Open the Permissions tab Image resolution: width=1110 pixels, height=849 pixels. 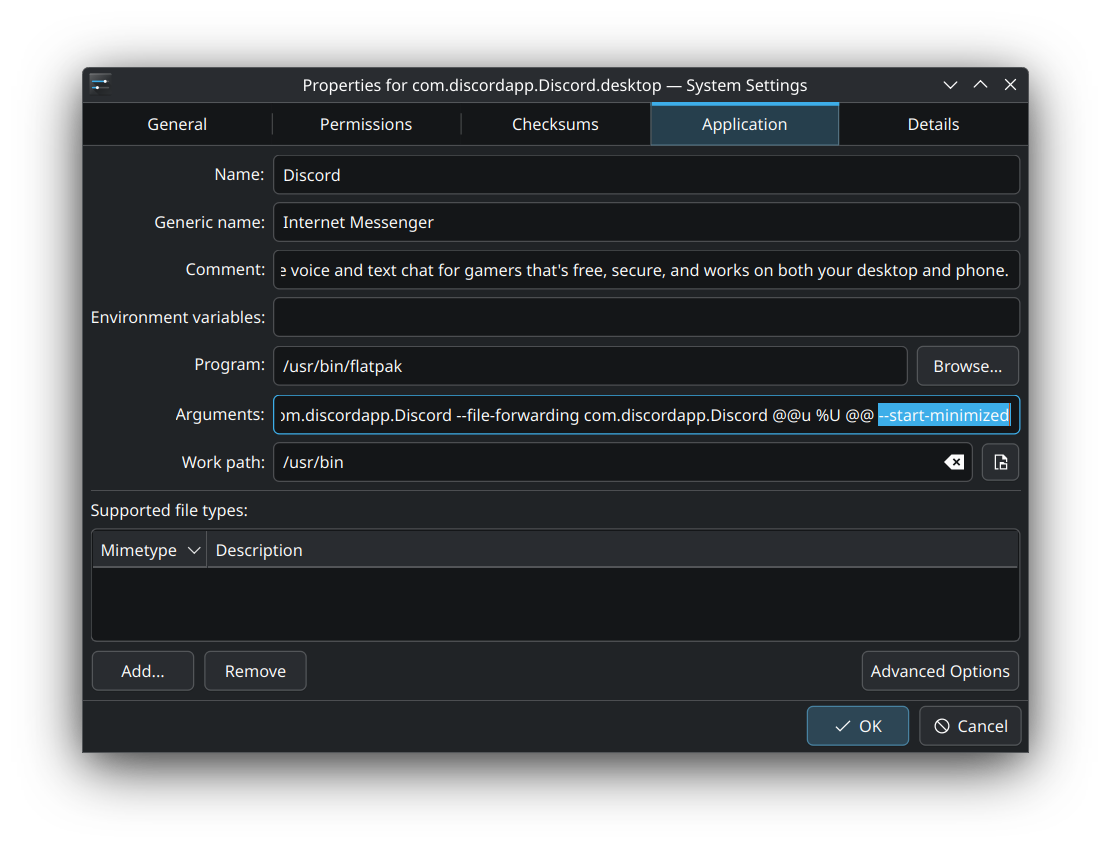click(366, 124)
